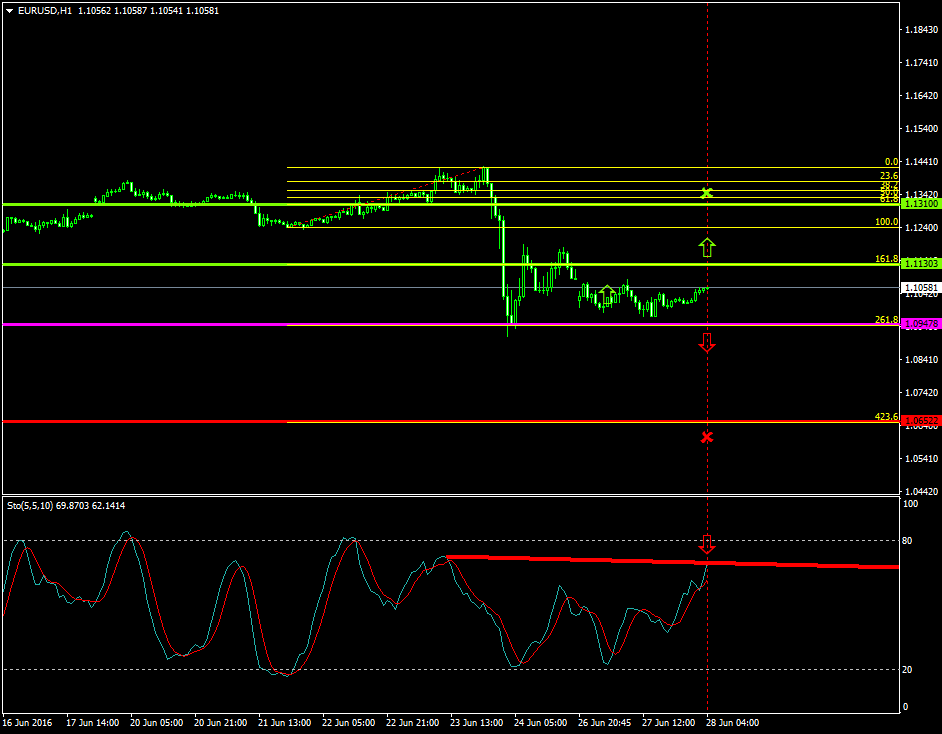Select the Fibonacci 261.8 level label
This screenshot has width=942, height=734.
[886, 319]
